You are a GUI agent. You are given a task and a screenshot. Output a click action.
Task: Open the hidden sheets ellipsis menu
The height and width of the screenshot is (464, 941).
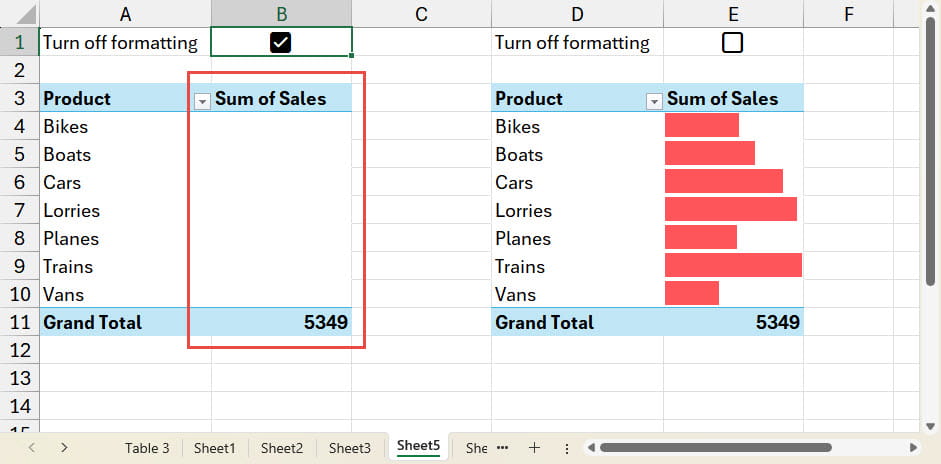(x=503, y=448)
